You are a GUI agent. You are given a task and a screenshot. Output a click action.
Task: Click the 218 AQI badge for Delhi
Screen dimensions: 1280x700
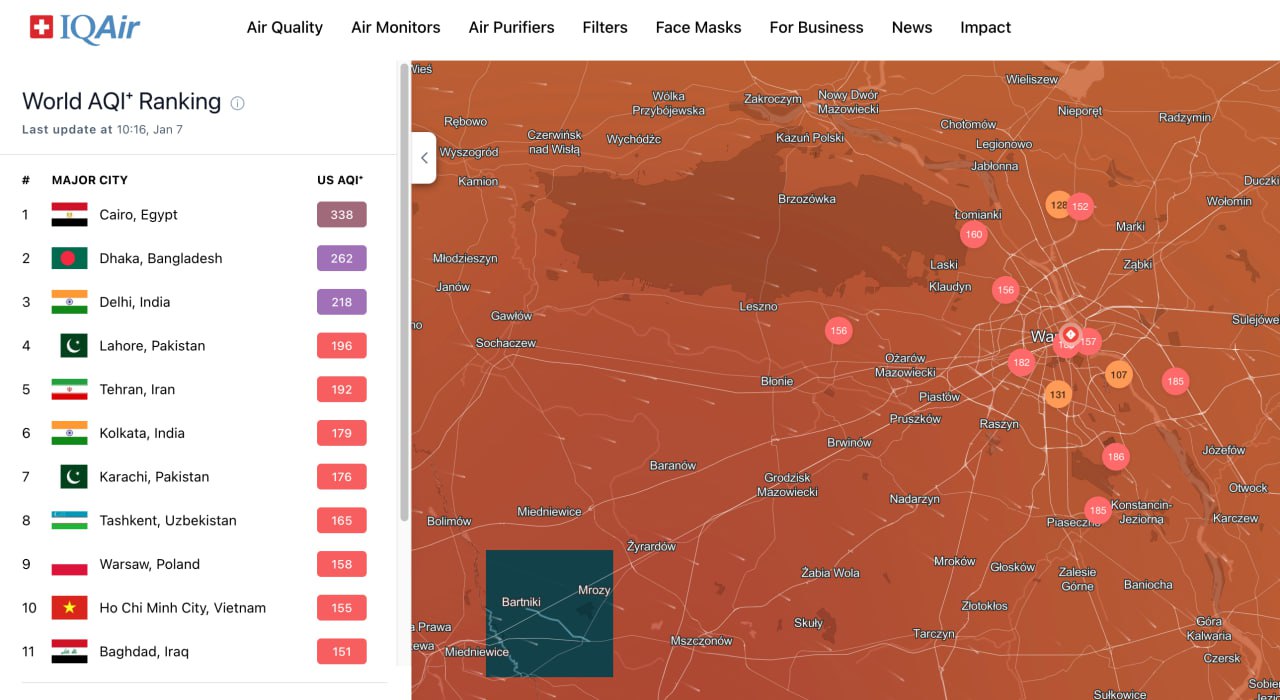point(342,302)
